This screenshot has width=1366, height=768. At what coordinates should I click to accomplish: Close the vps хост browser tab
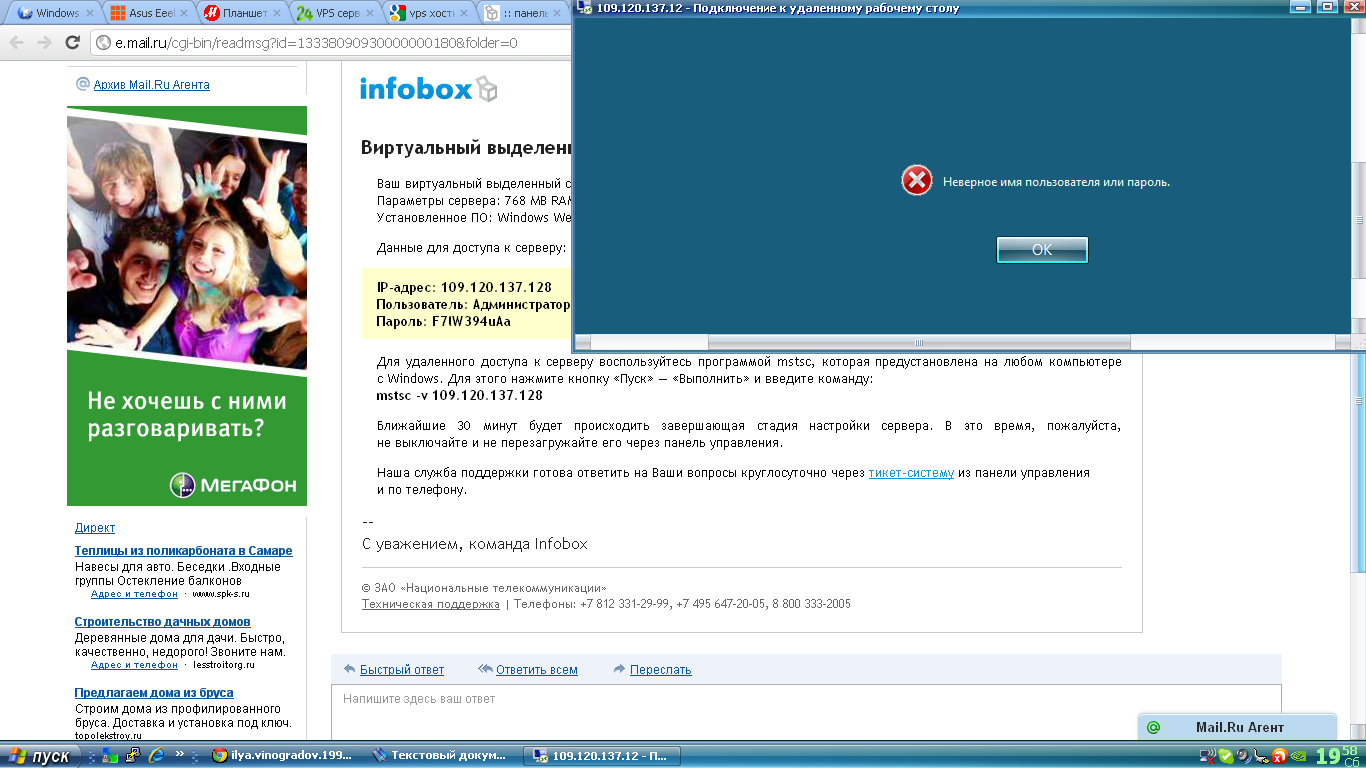tap(462, 14)
